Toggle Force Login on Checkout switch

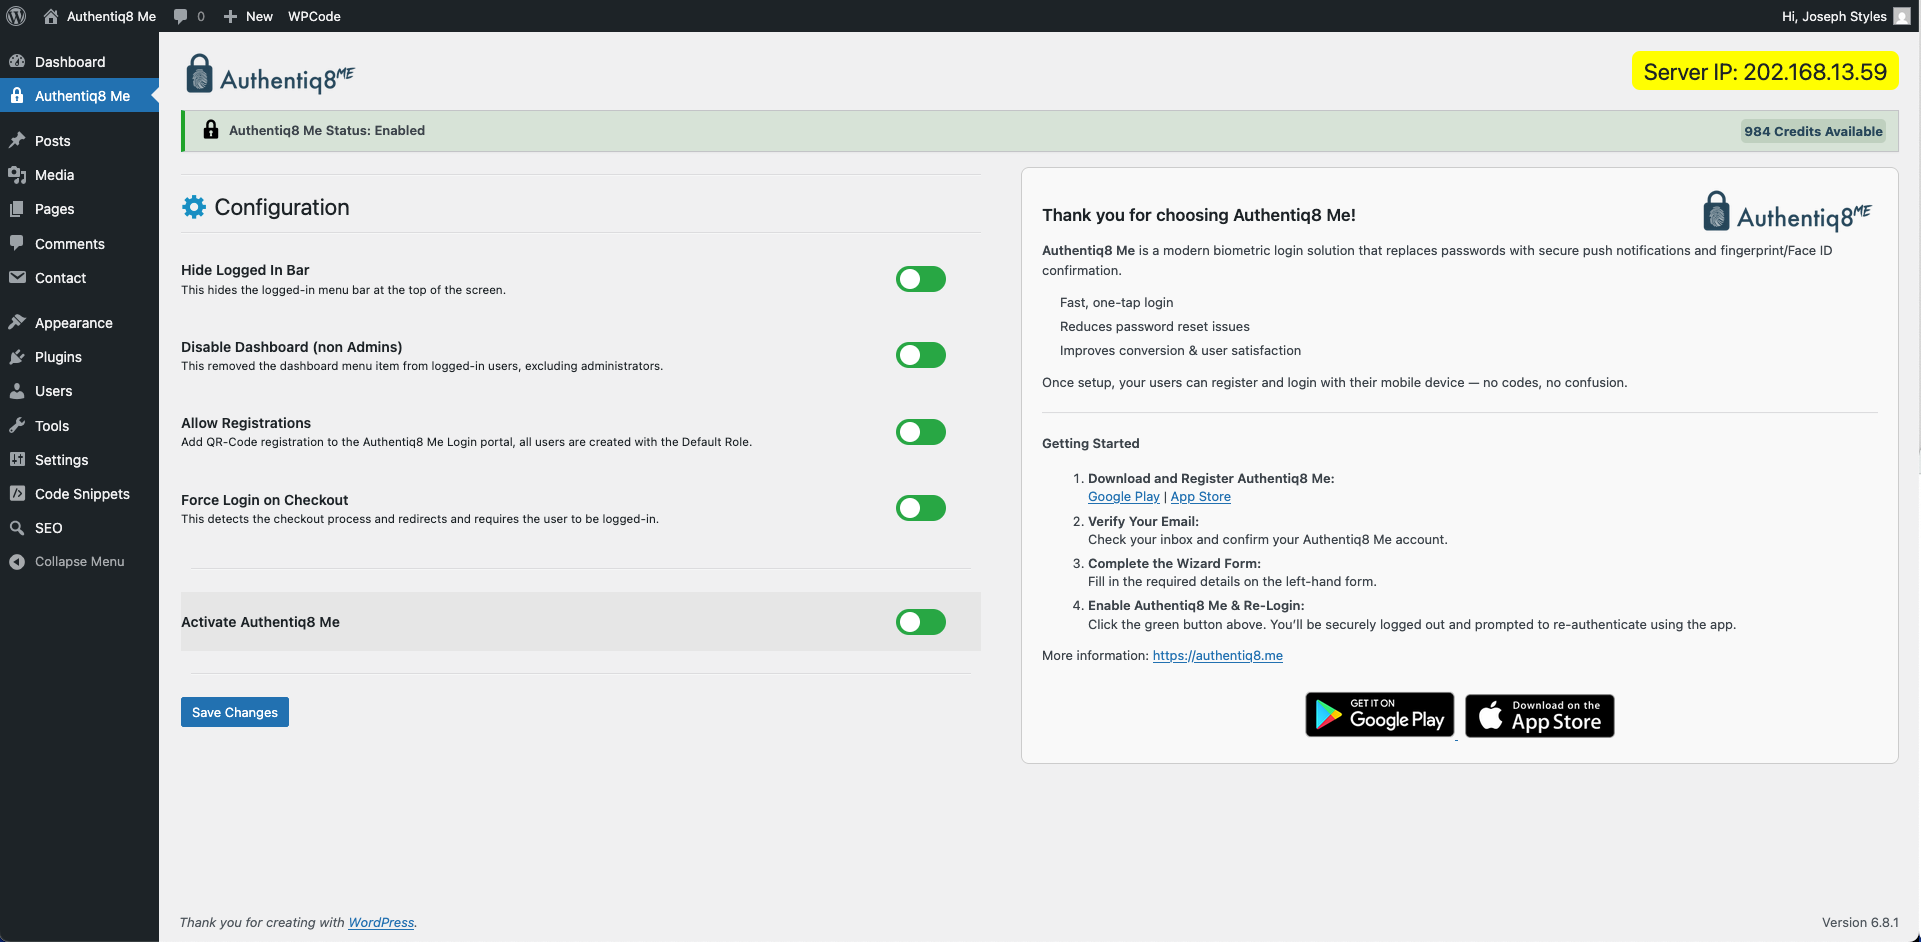(921, 508)
